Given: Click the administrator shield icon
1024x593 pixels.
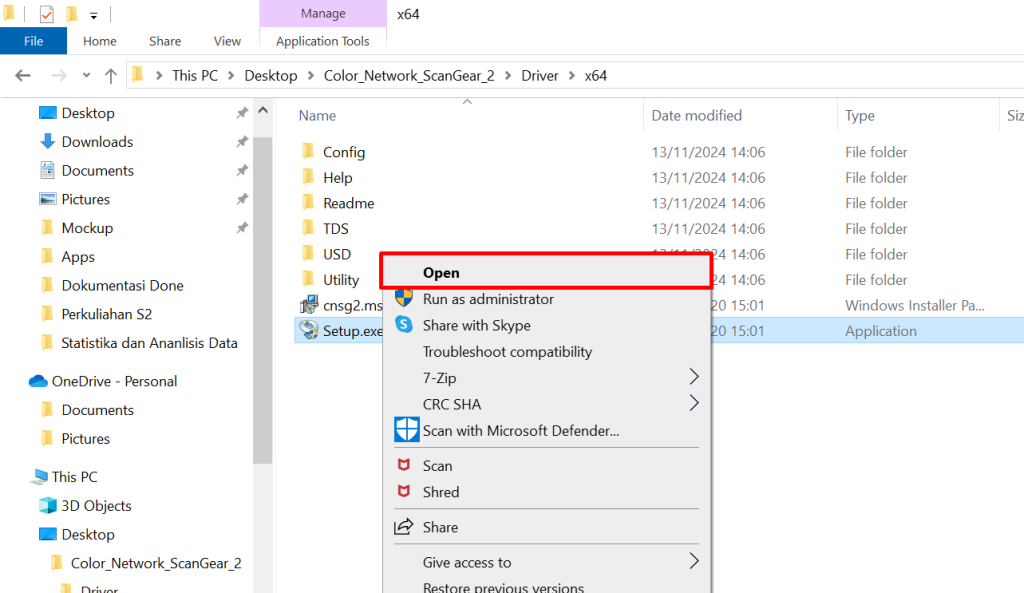Looking at the screenshot, I should tap(404, 298).
